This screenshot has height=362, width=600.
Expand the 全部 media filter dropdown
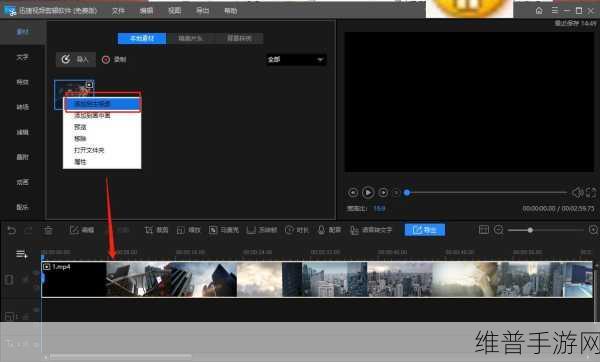click(296, 59)
